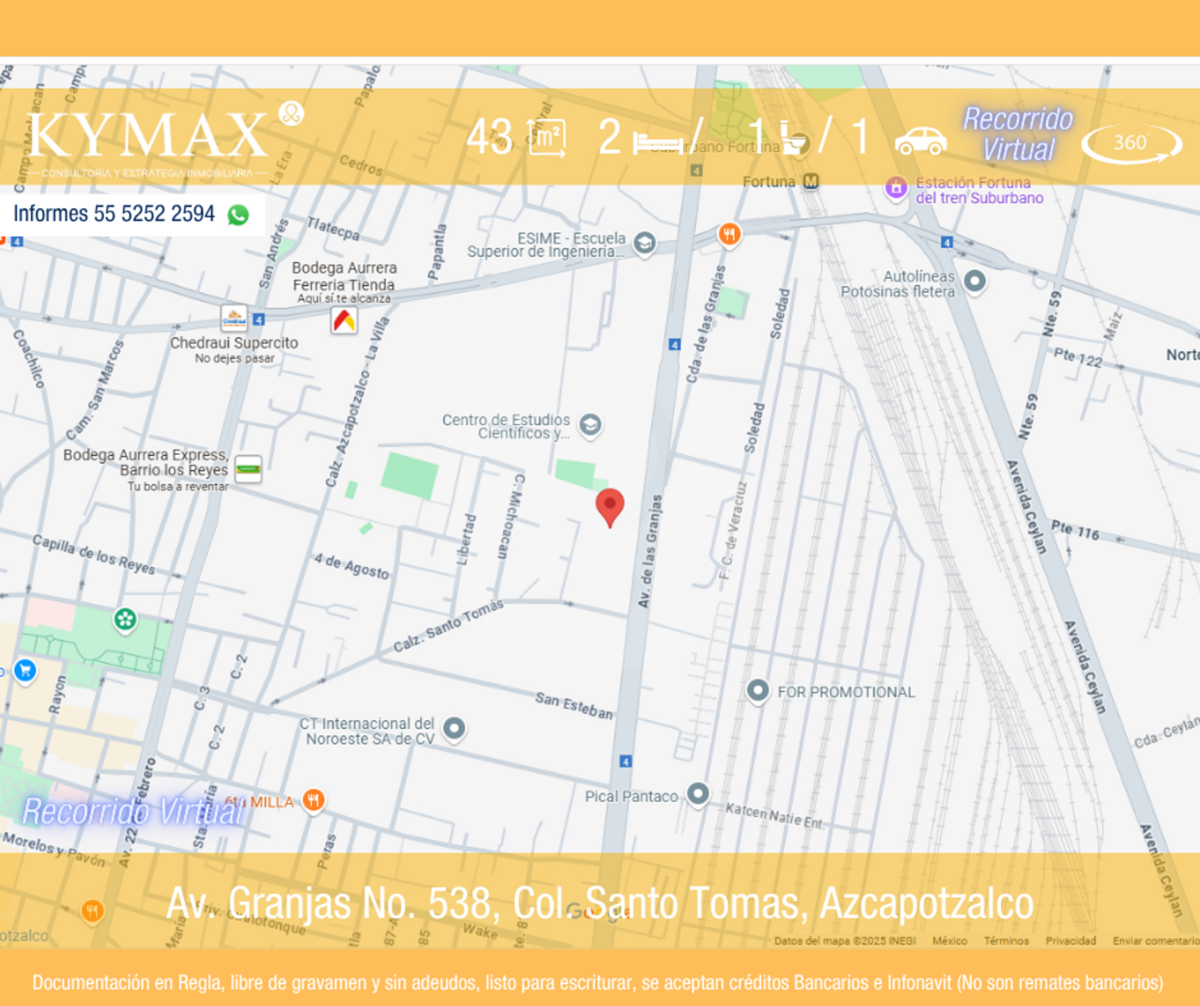Click the Términos link on the map
This screenshot has width=1200, height=1006.
(1006, 941)
